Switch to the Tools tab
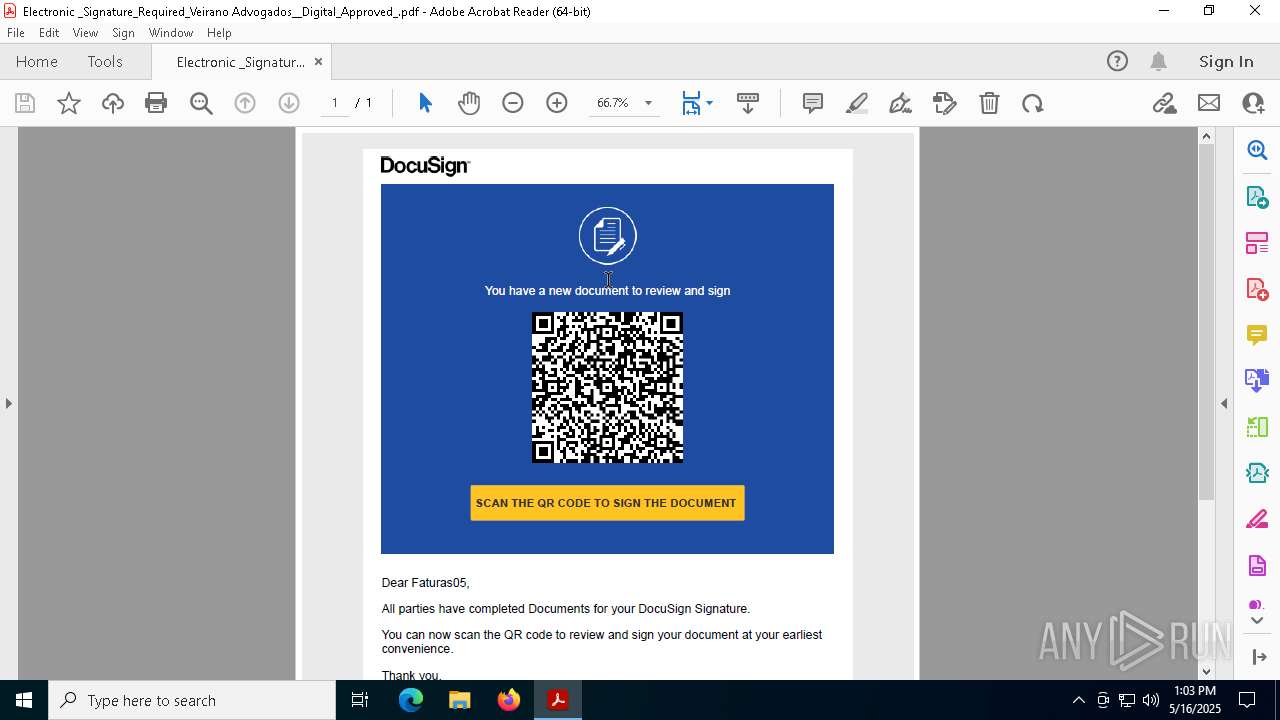1280x720 pixels. (105, 61)
